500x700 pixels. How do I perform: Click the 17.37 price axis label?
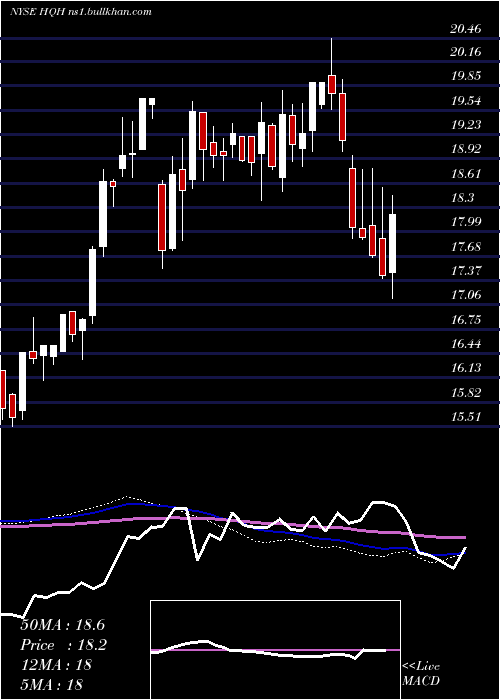[x=466, y=270]
